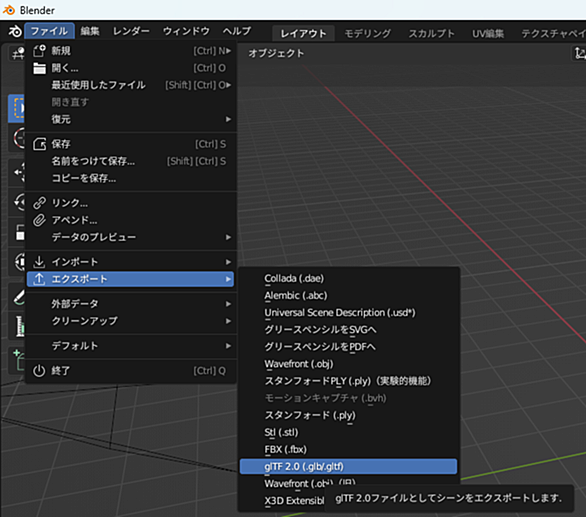586x517 pixels.
Task: Select スタンフォードPLY (.ply) (実験的機能)
Action: [x=348, y=381]
